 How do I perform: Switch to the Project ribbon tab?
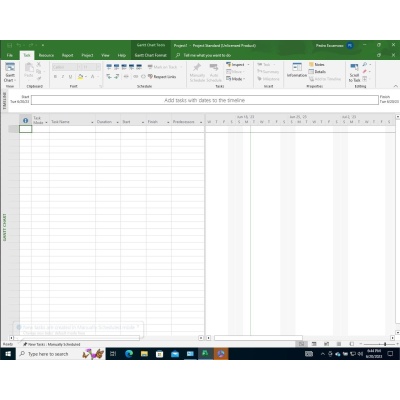[x=87, y=55]
